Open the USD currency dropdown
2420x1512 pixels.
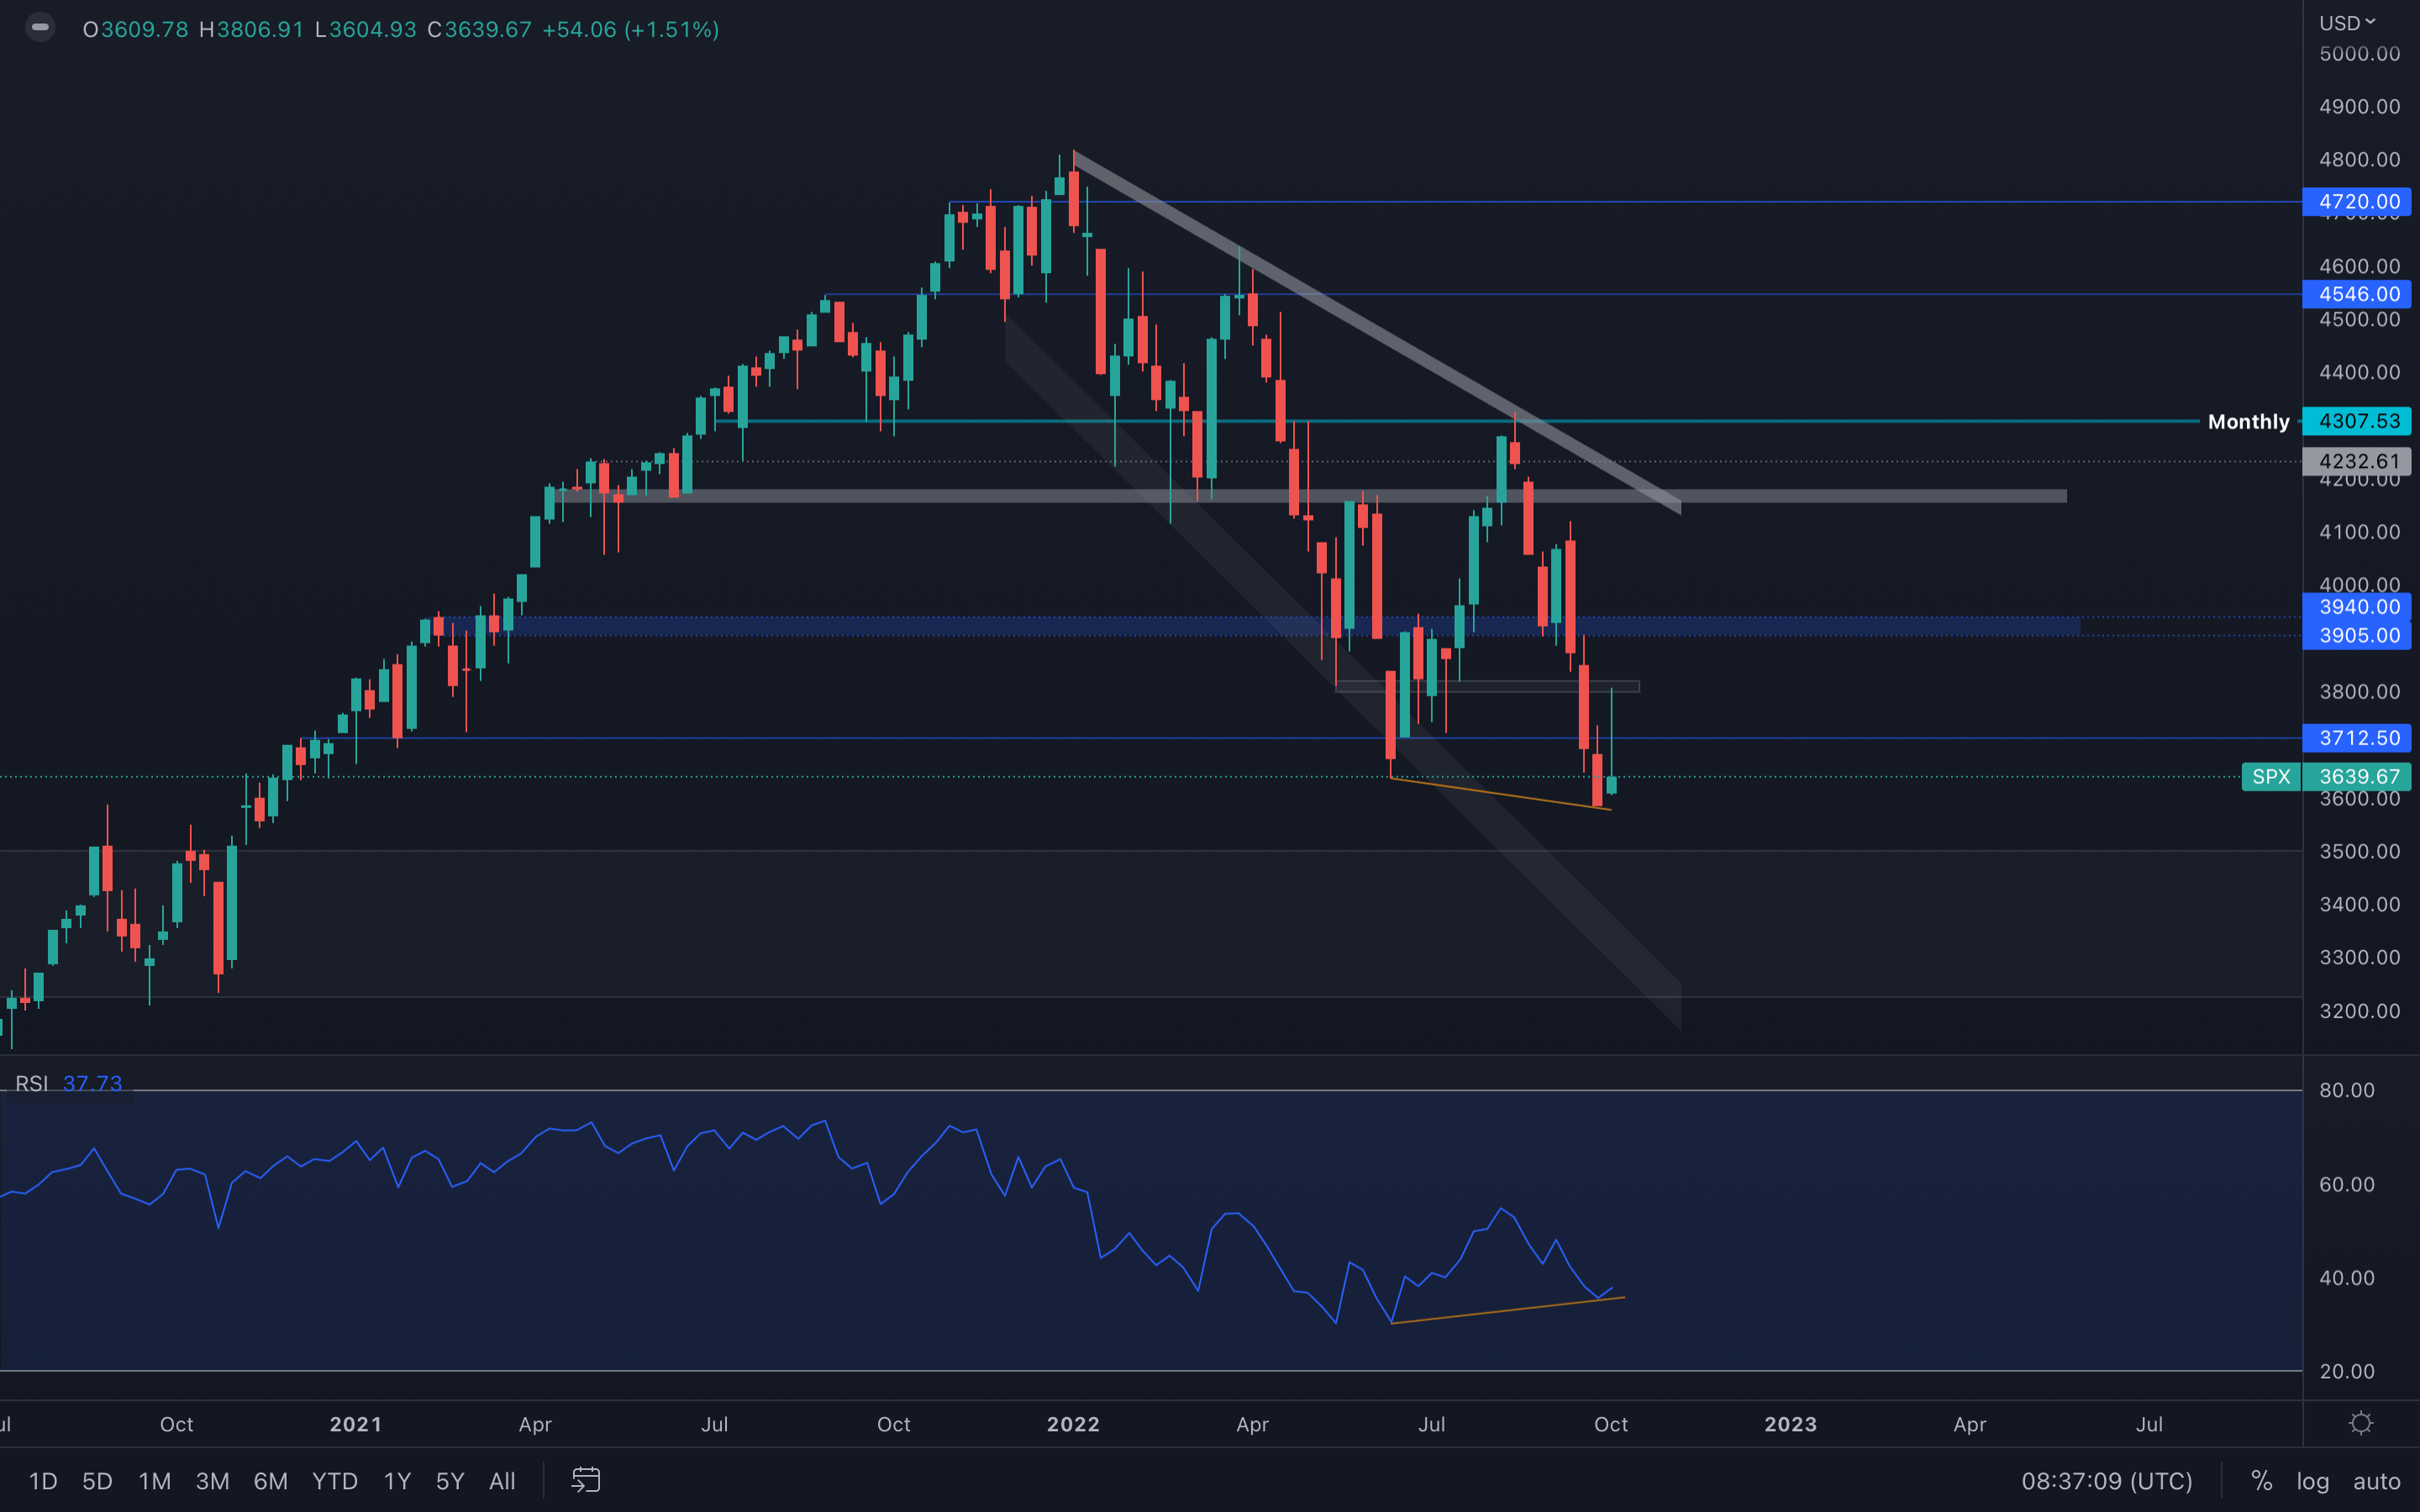point(2347,23)
